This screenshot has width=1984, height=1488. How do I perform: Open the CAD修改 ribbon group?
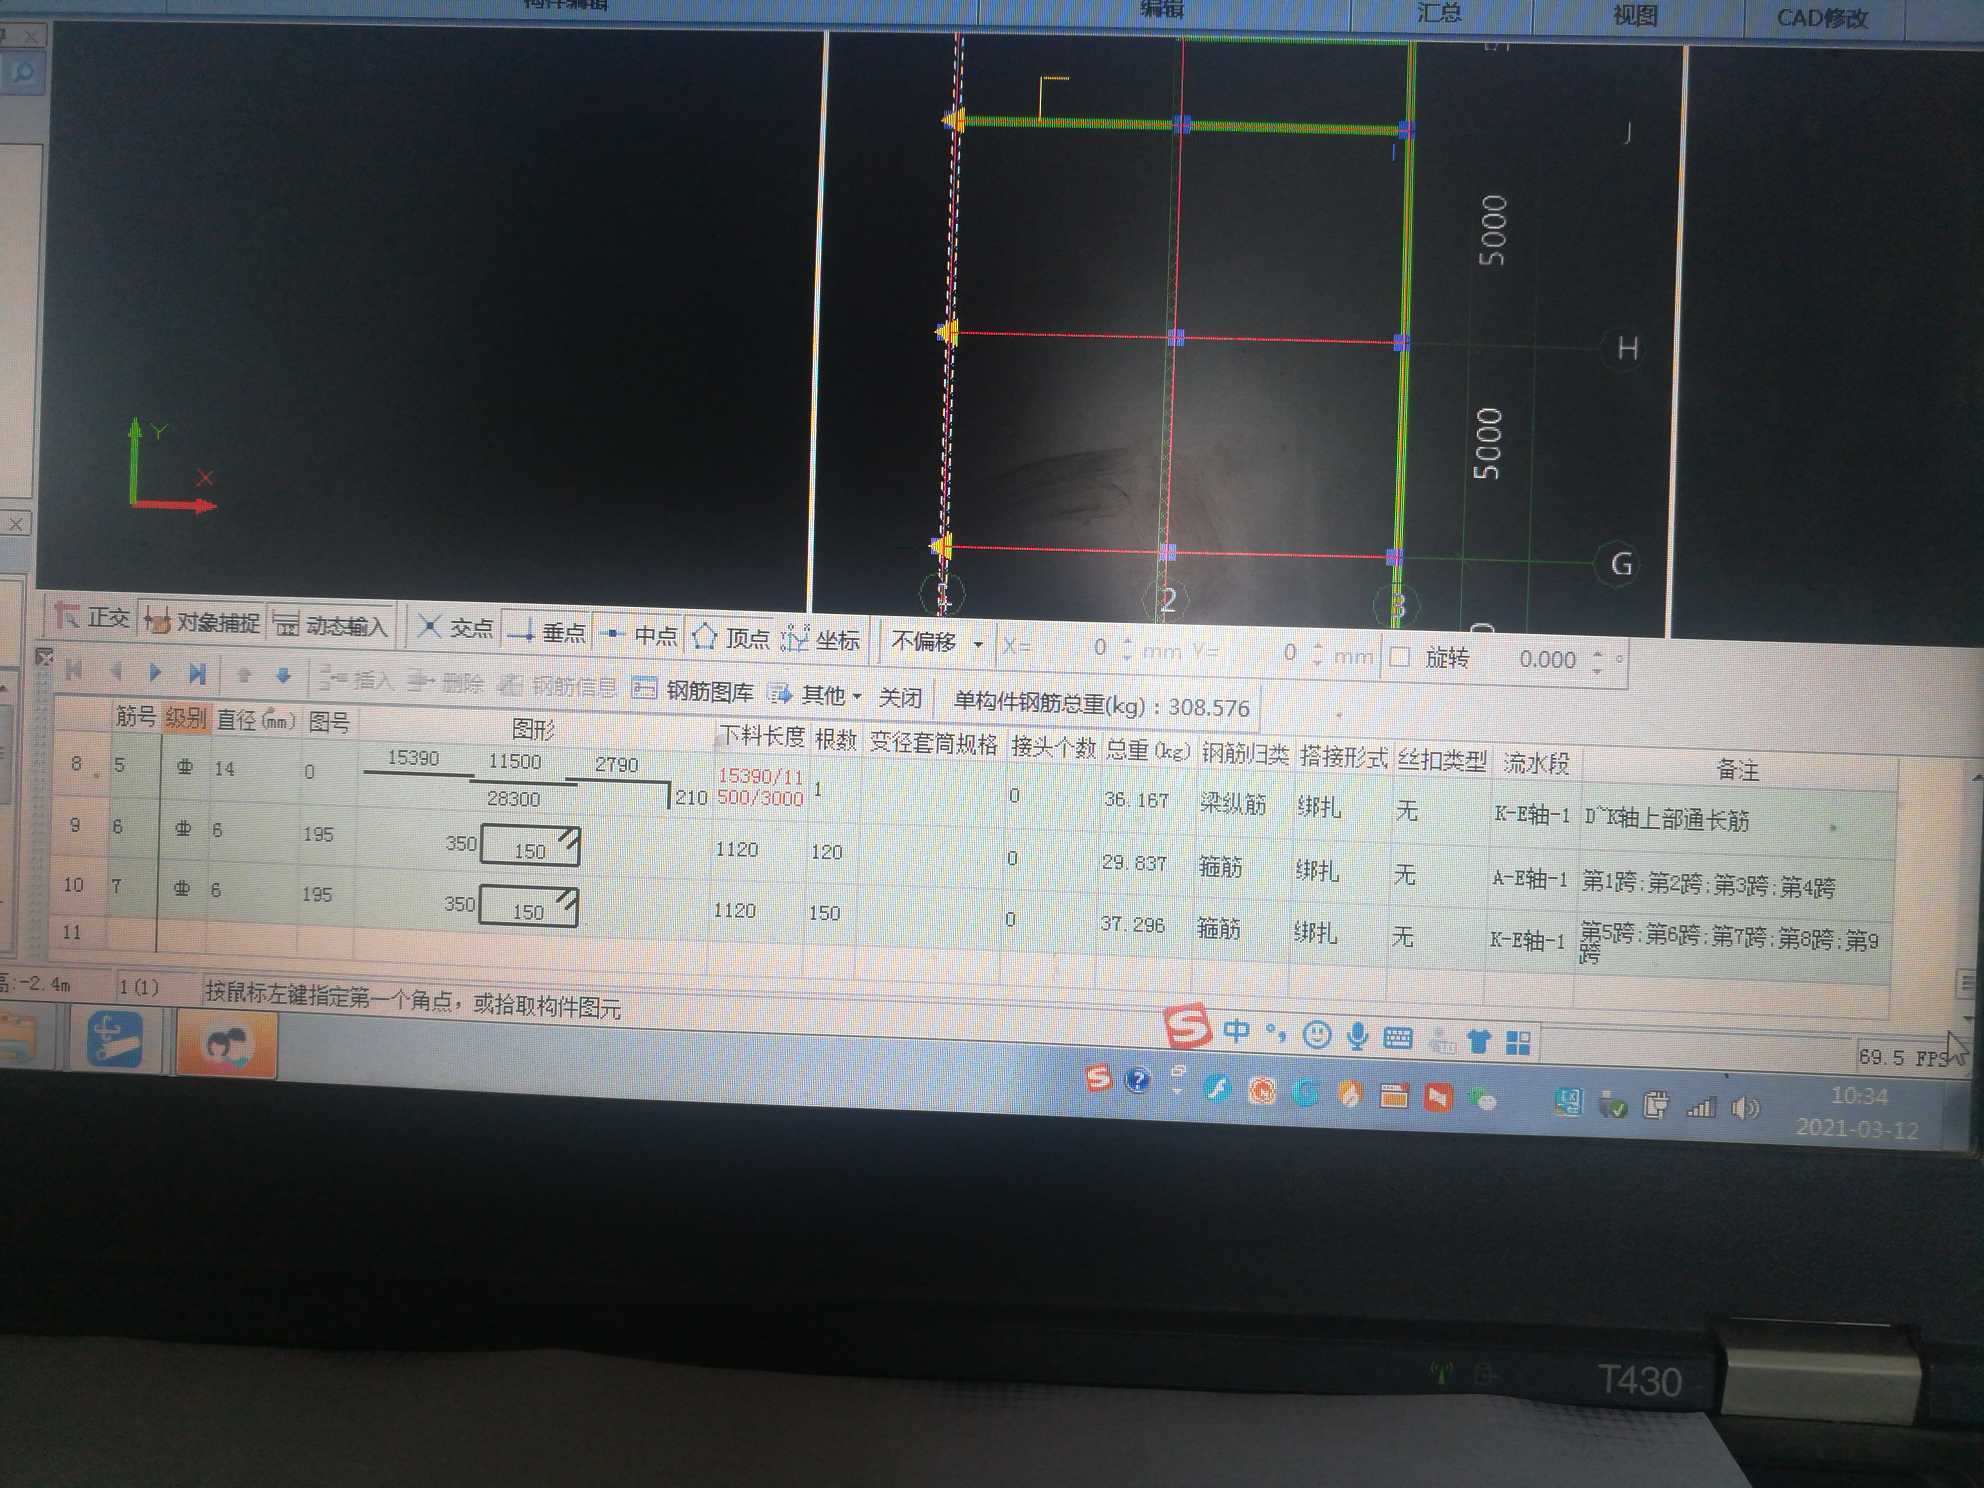[x=1822, y=18]
